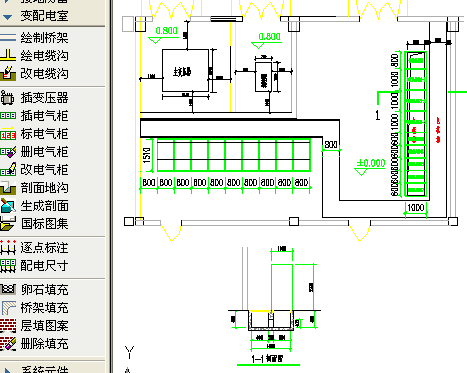Select the 剖面地沟 section trench icon
Image resolution: width=467 pixels, height=373 pixels.
pyautogui.click(x=8, y=188)
